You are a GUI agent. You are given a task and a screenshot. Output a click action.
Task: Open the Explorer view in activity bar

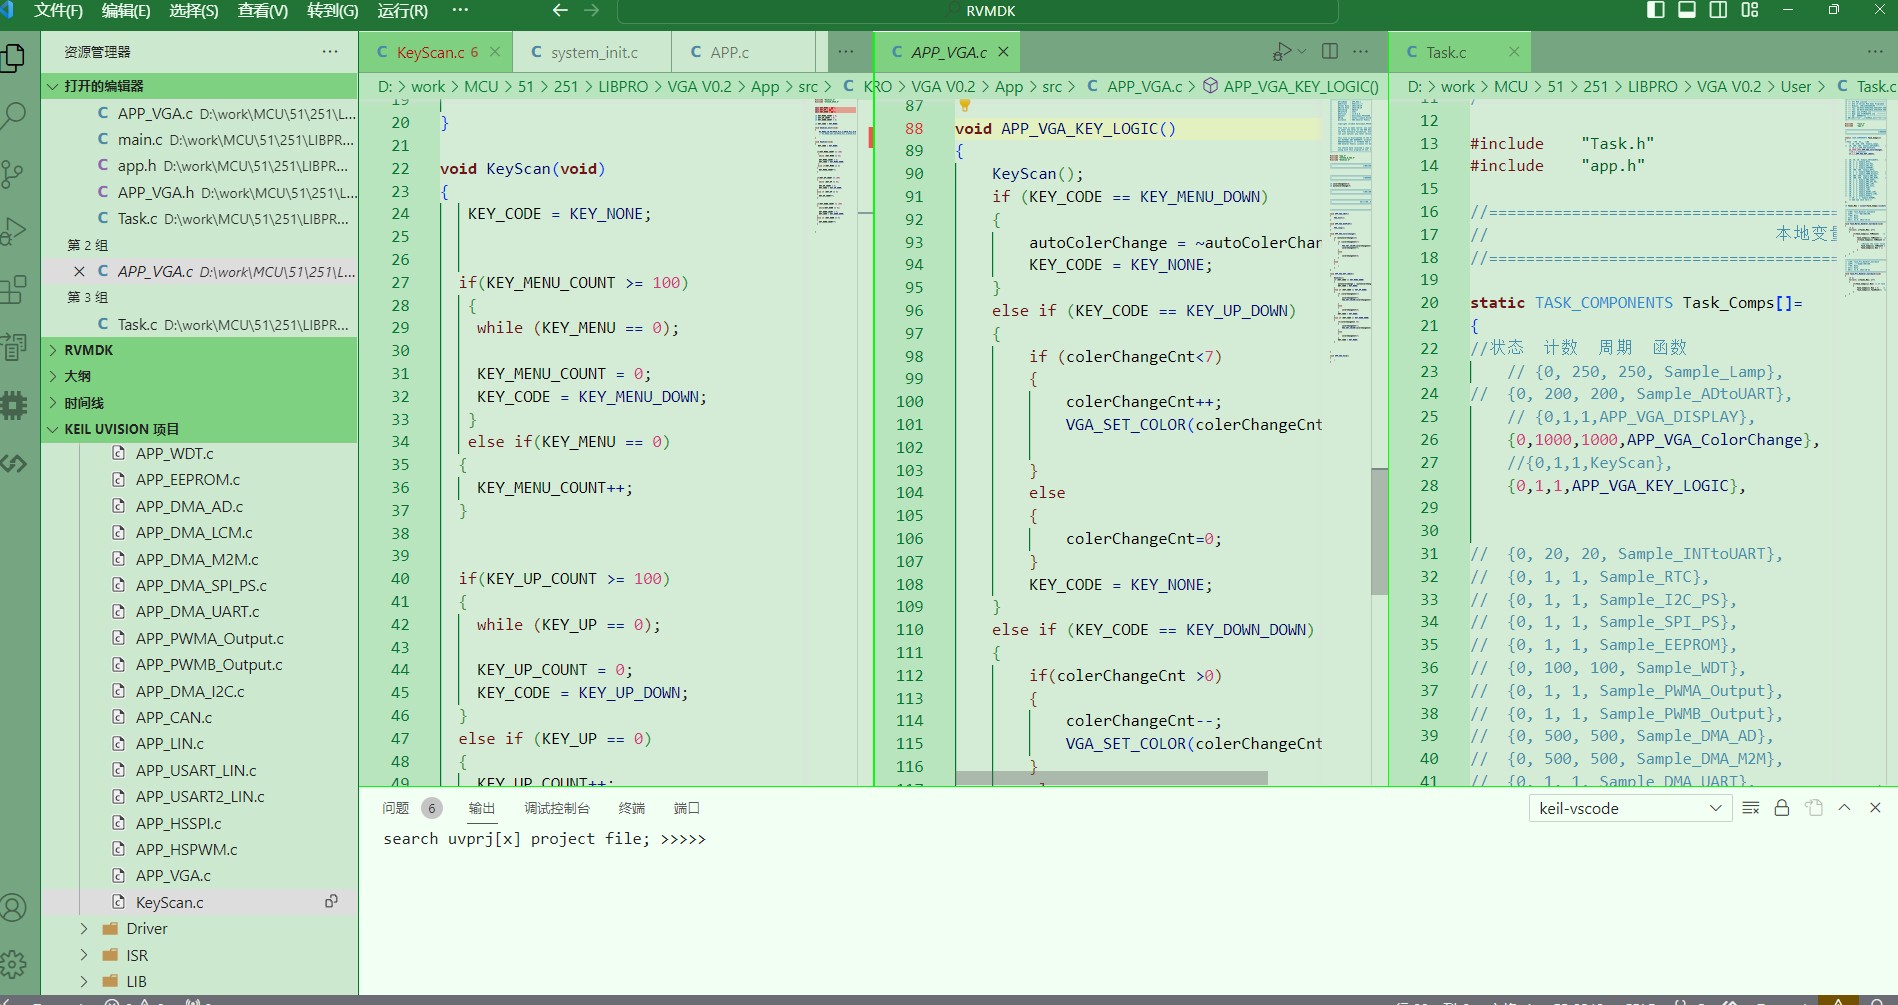coord(14,58)
